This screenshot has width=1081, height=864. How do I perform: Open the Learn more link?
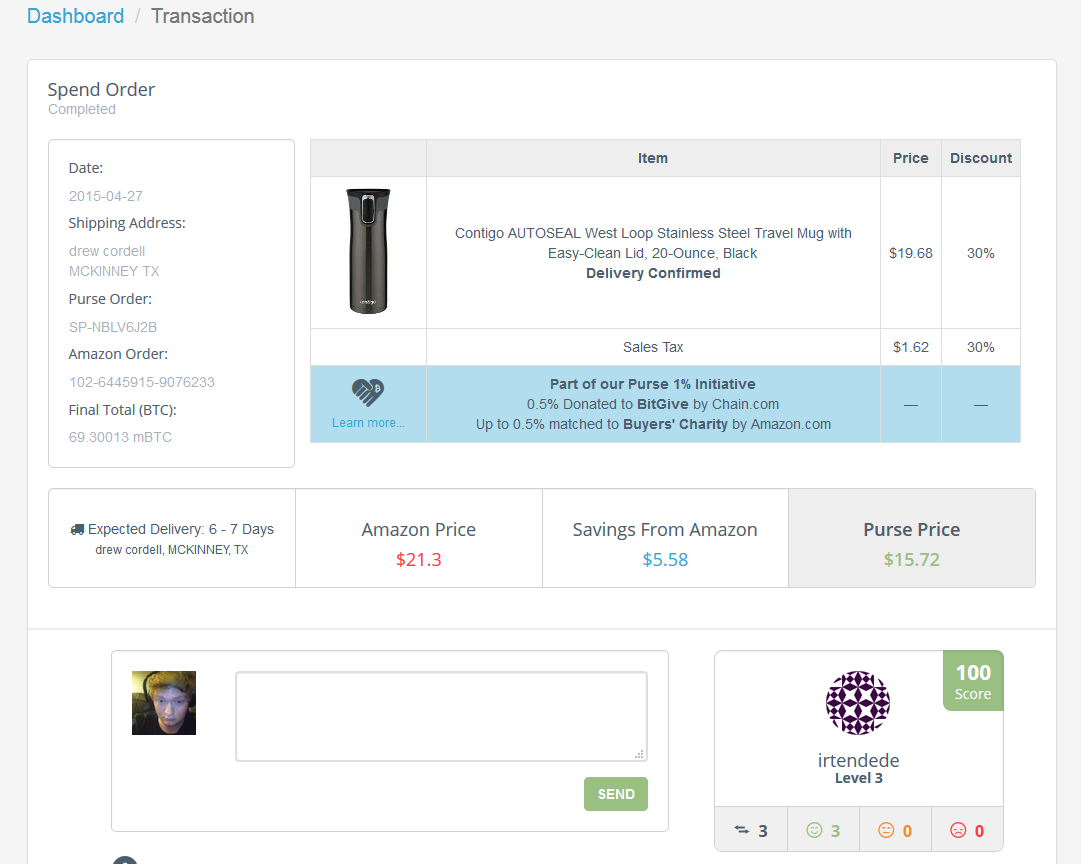click(x=368, y=423)
